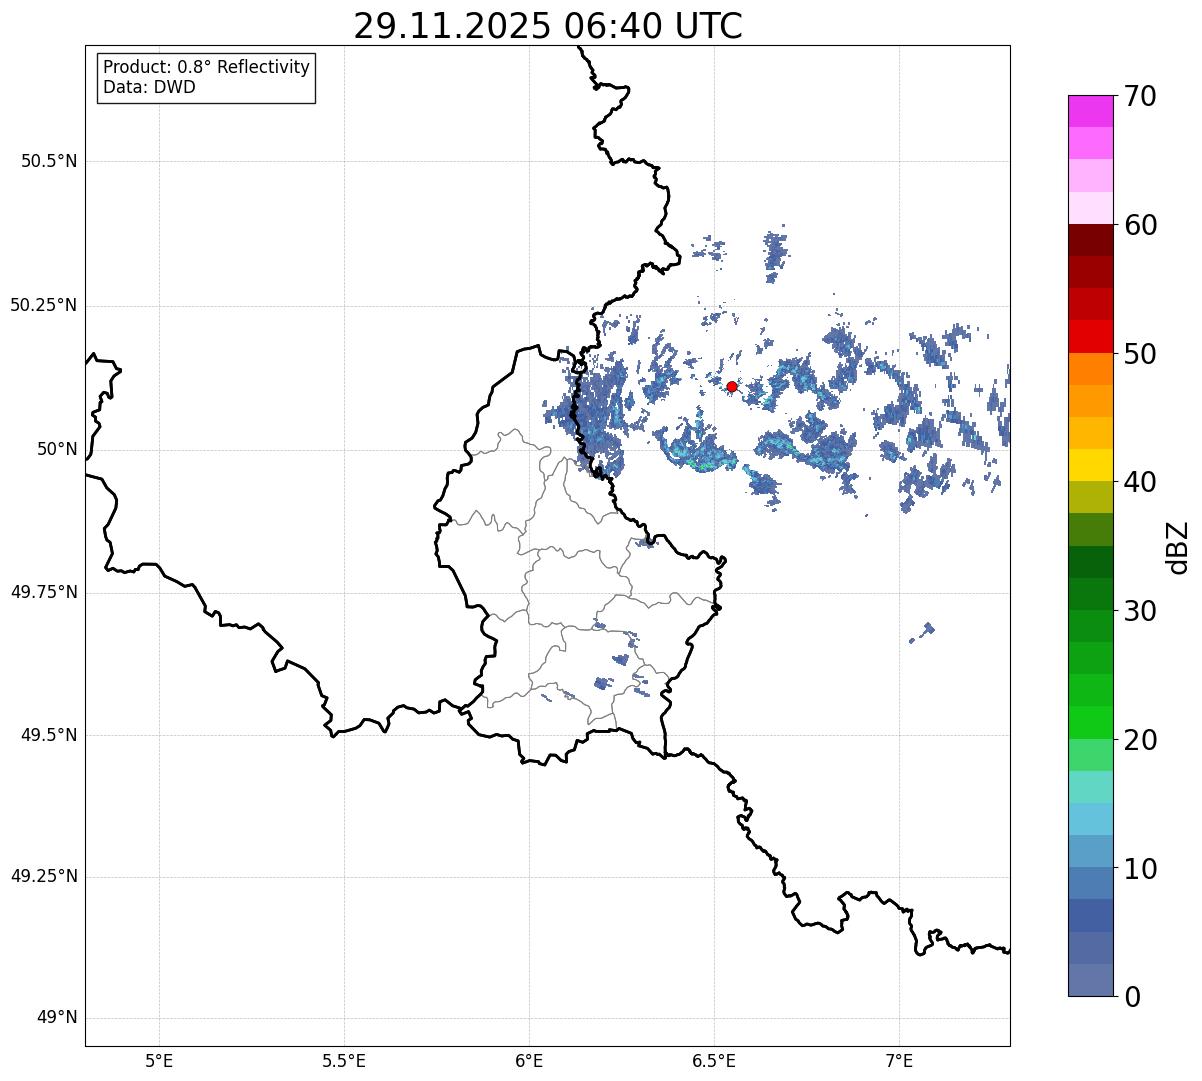Click the 49.25°N latitude label

pyautogui.click(x=44, y=876)
